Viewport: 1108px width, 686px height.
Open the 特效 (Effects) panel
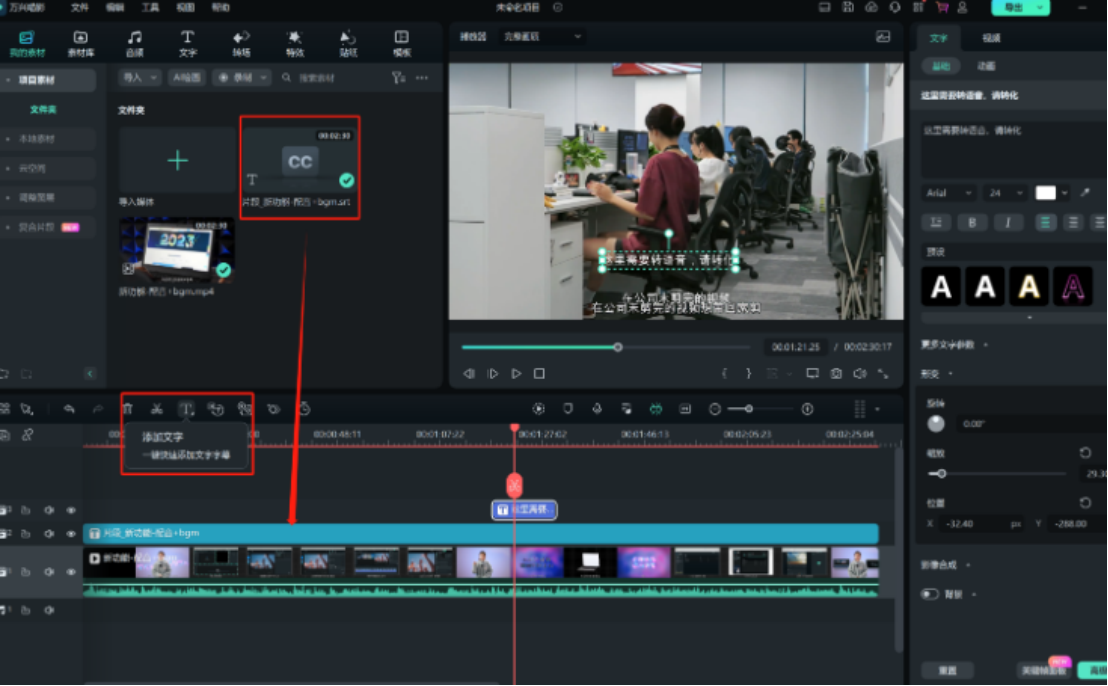[294, 43]
